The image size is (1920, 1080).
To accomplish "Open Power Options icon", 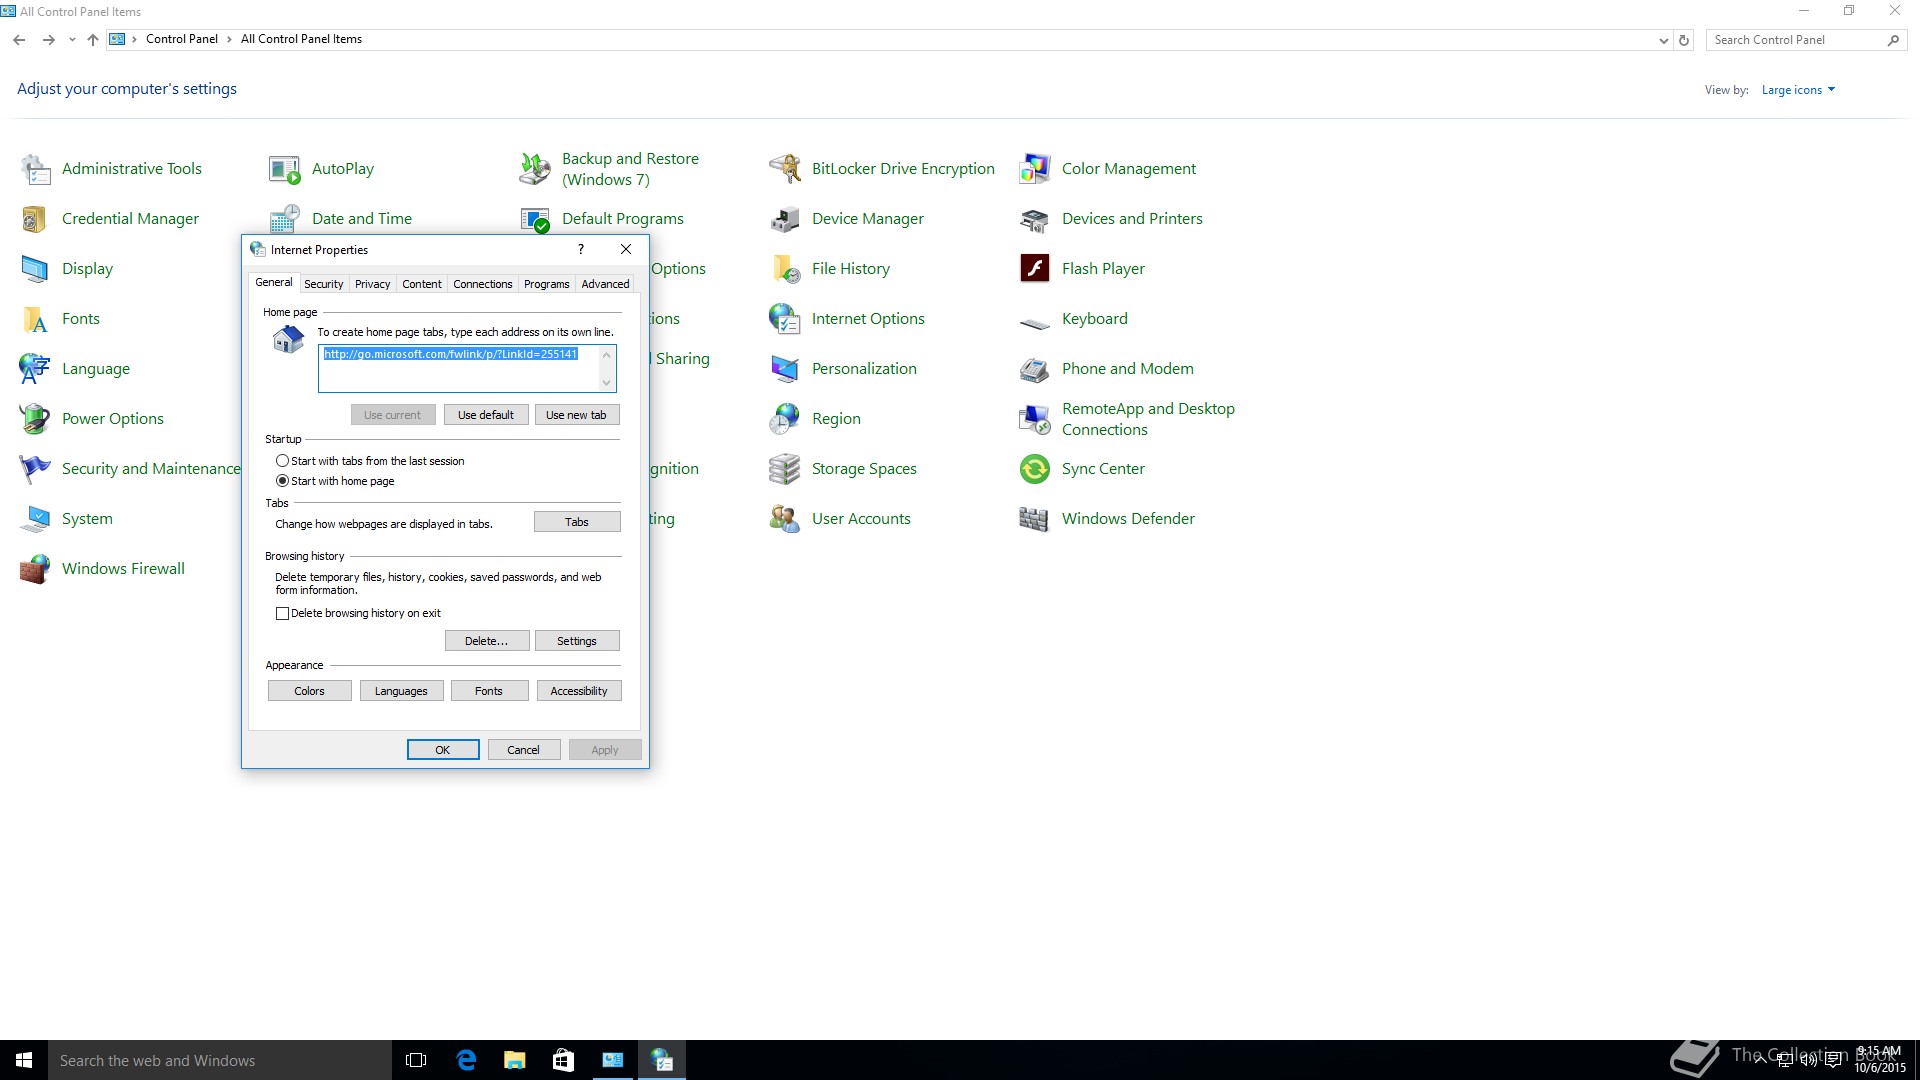I will [36, 419].
